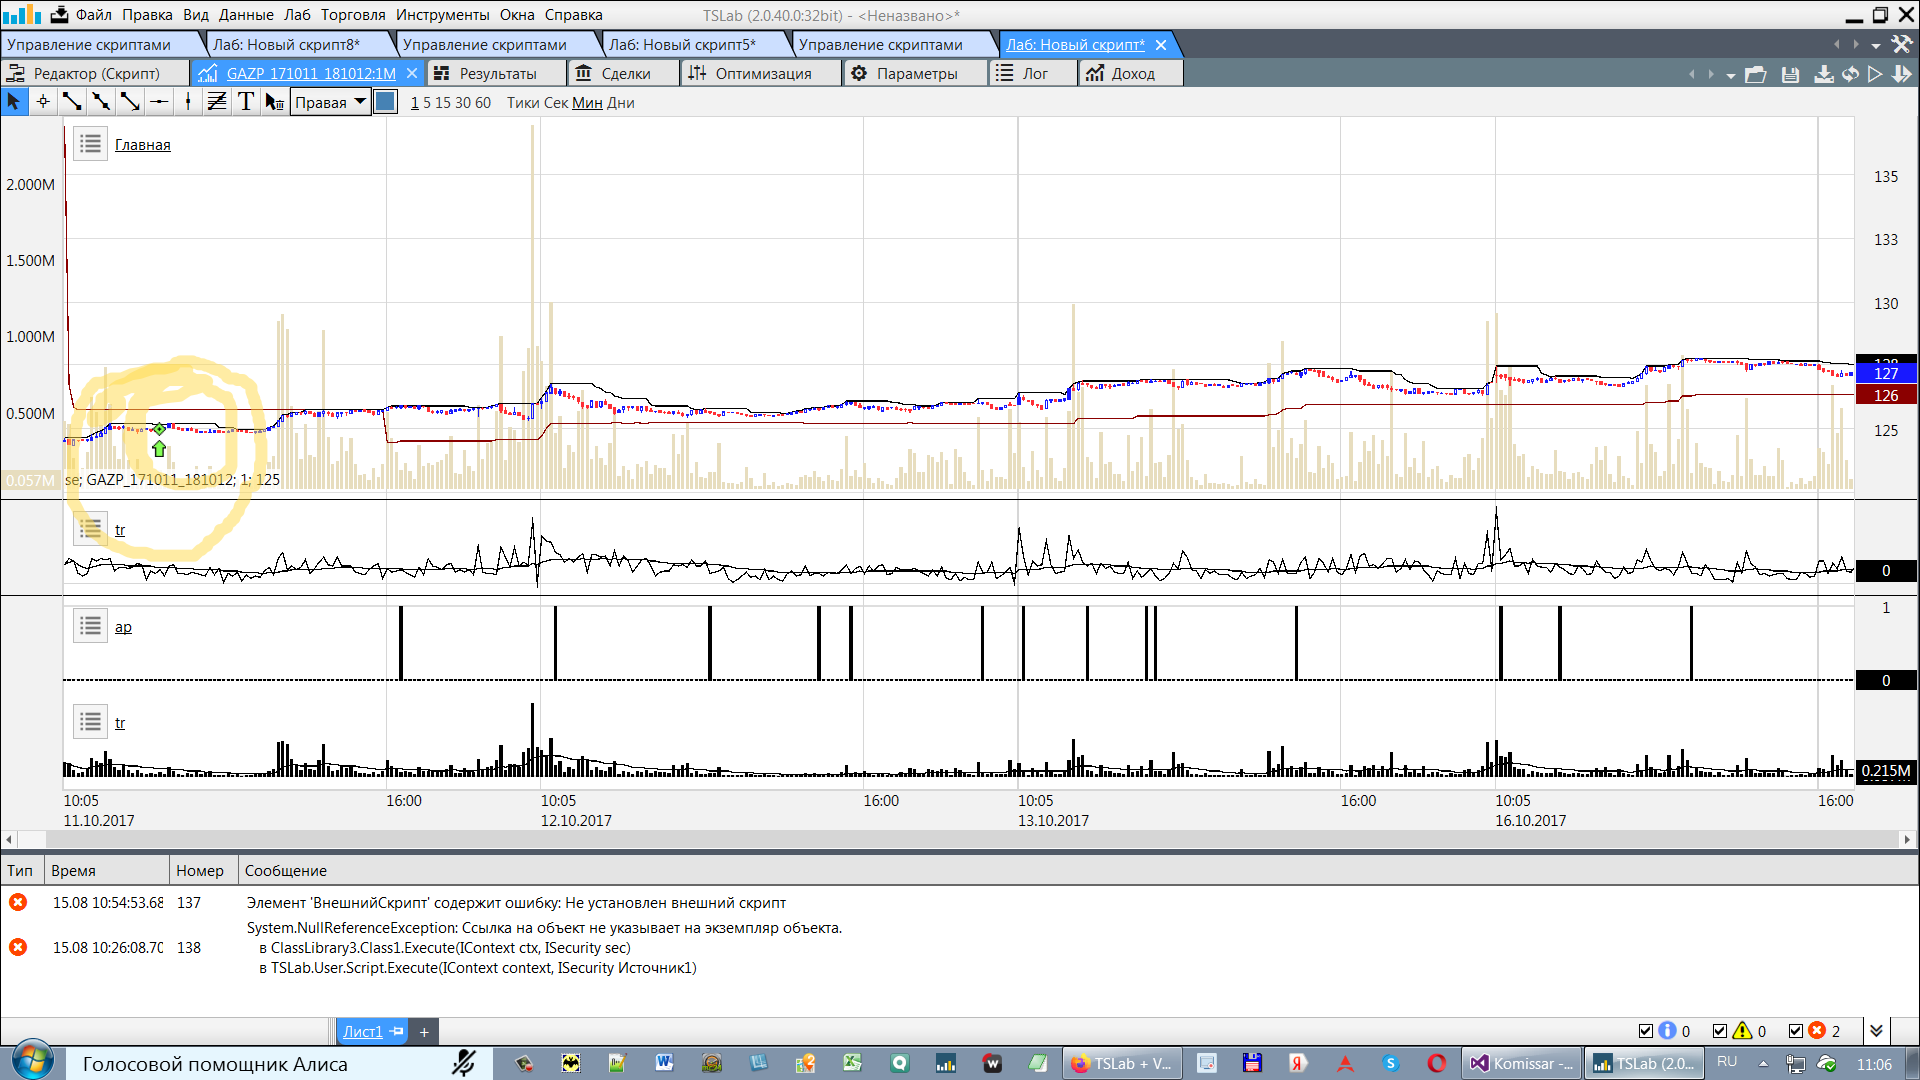The width and height of the screenshot is (1920, 1080).
Task: Click the run script play icon
Action: click(1875, 74)
